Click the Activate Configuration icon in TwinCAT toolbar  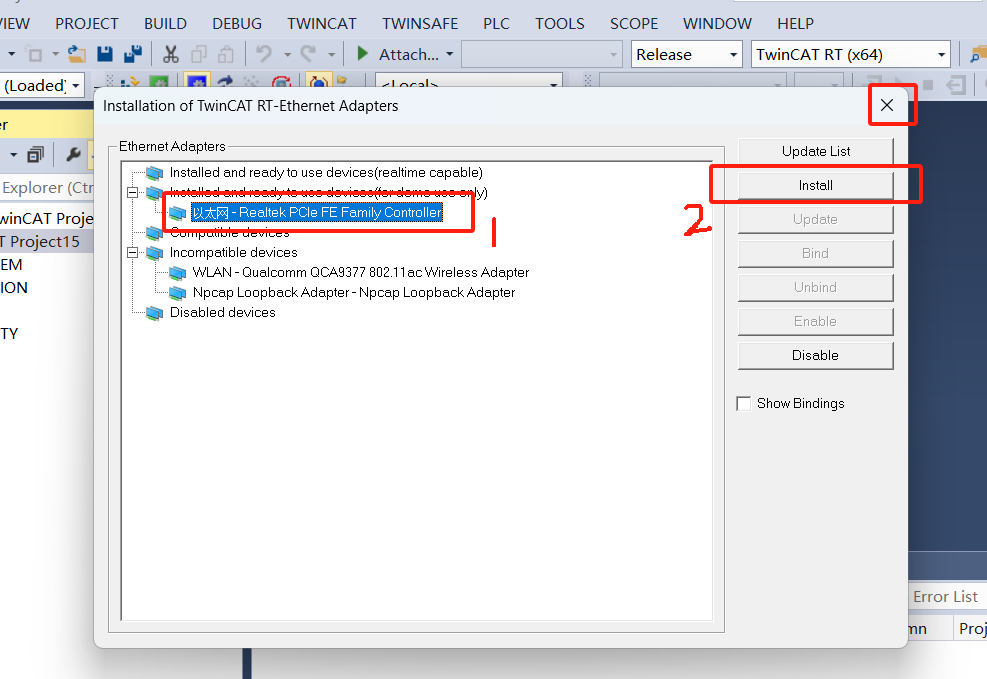[x=130, y=84]
